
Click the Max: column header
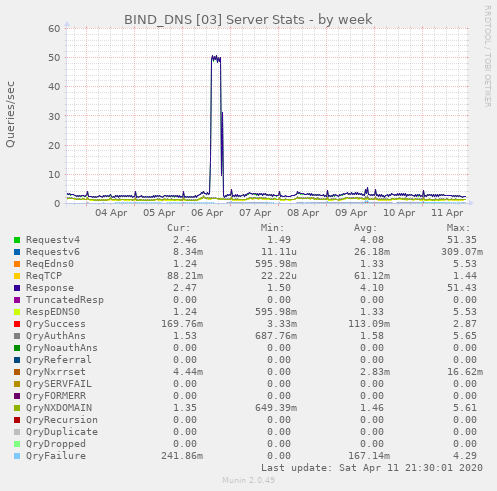point(458,228)
